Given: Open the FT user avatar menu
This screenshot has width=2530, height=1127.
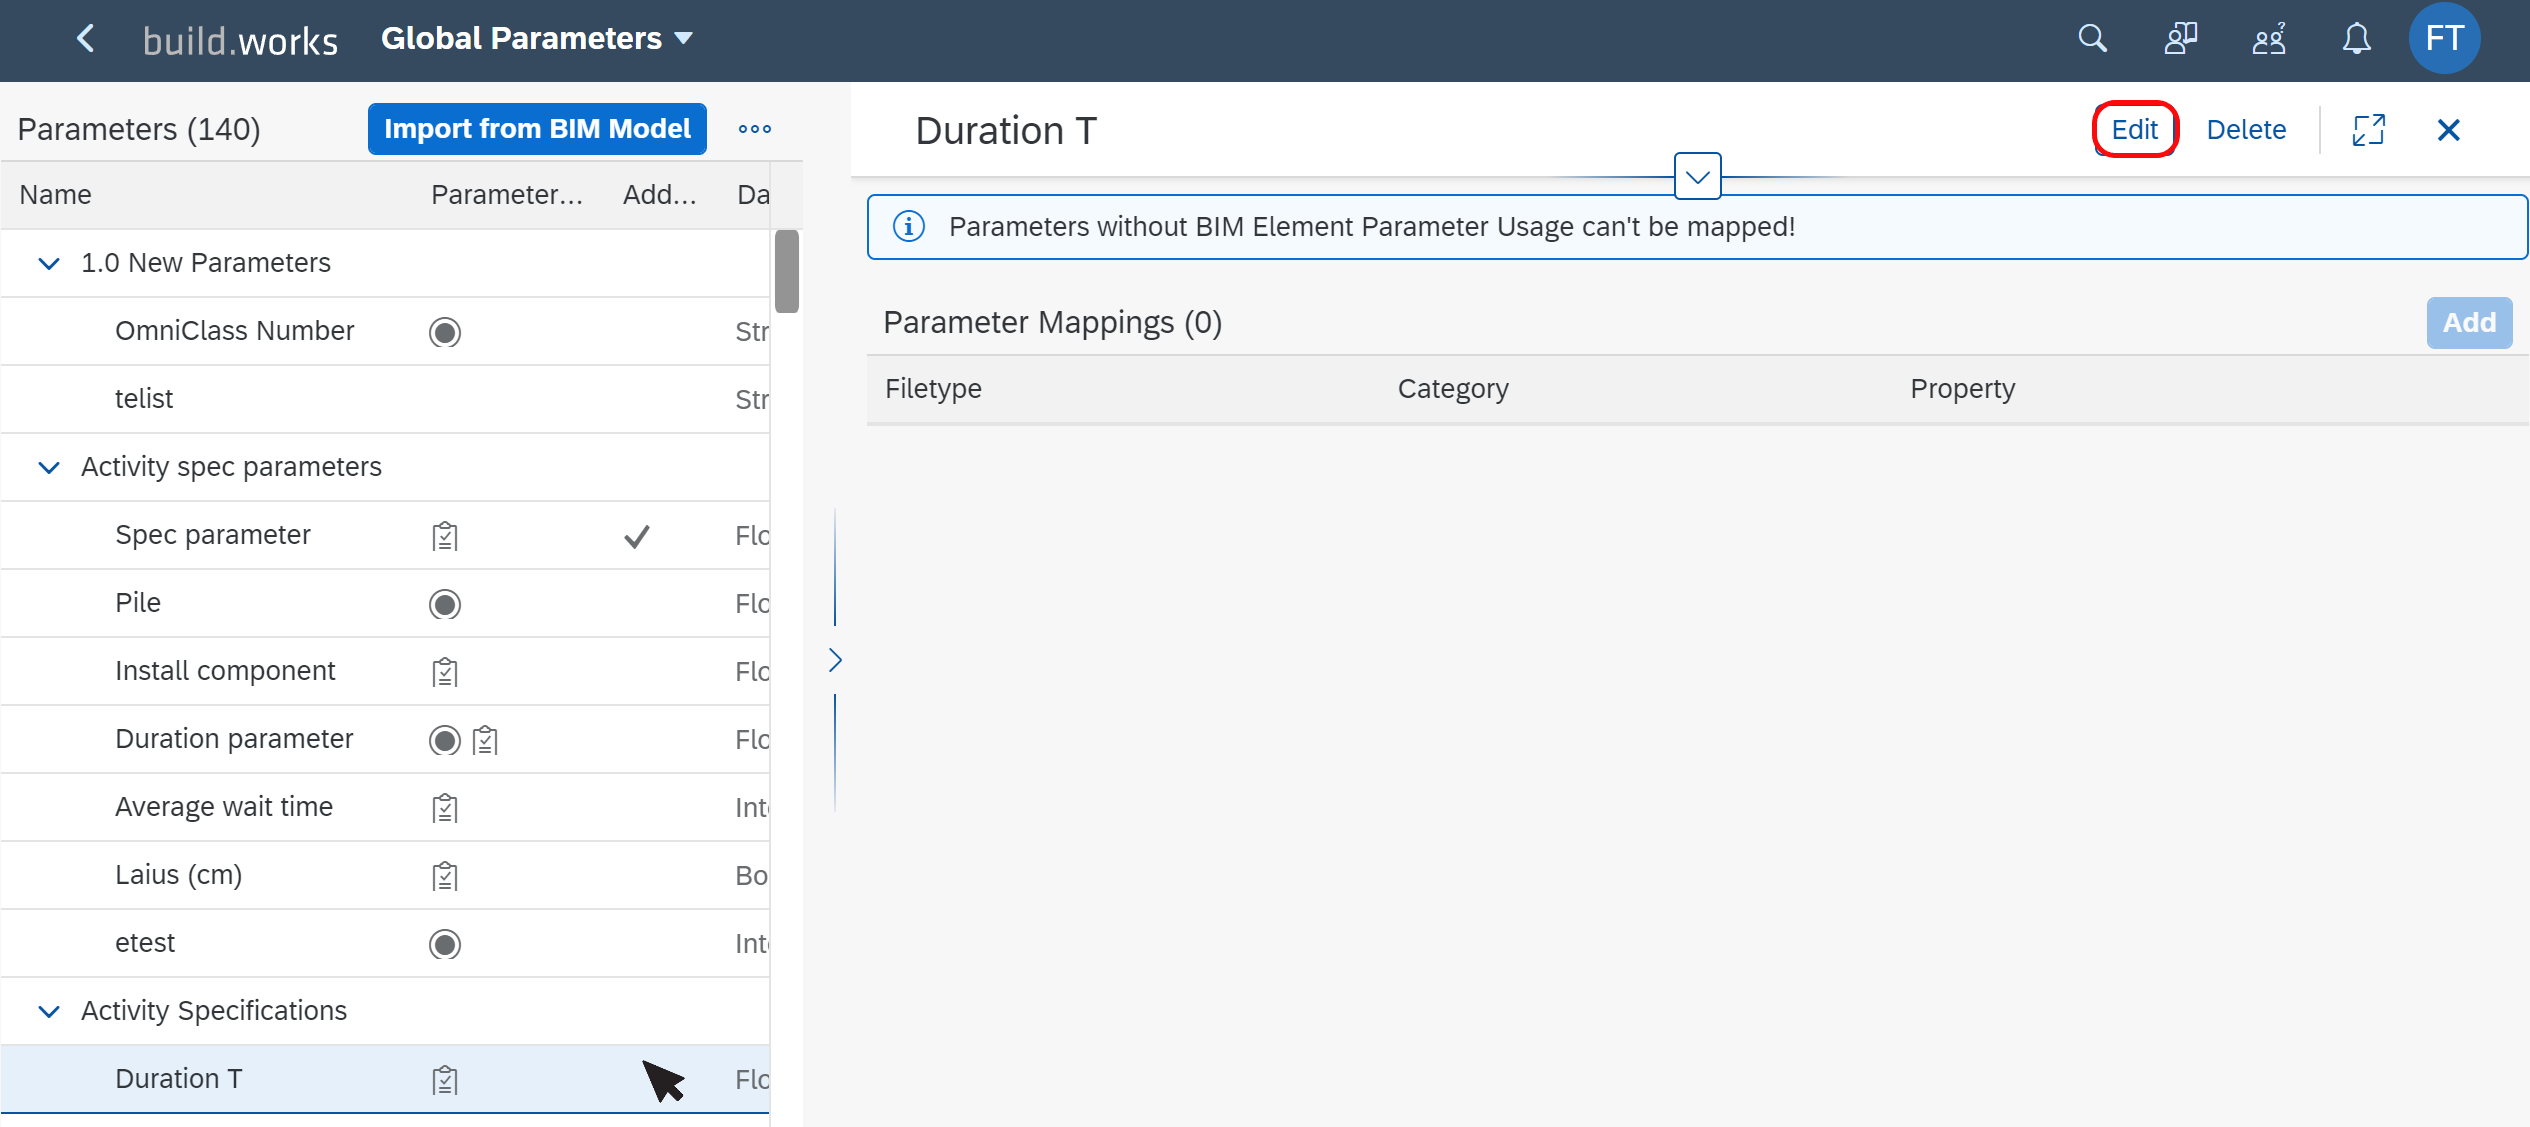Looking at the screenshot, I should pos(2444,39).
